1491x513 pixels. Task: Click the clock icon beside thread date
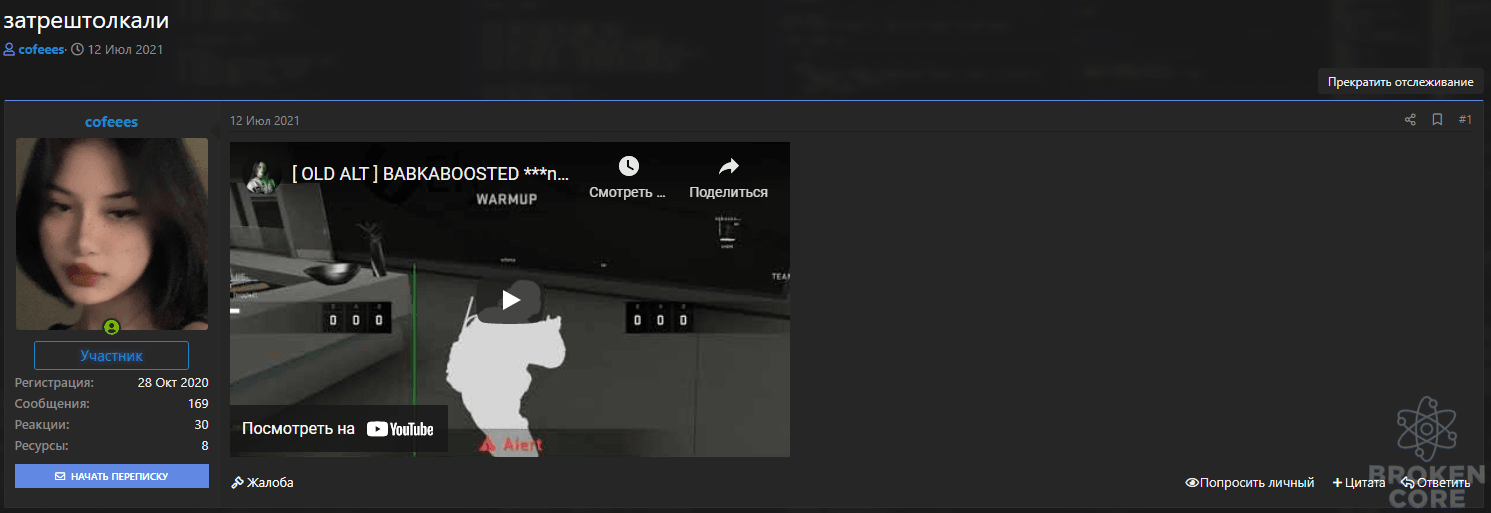pyautogui.click(x=77, y=49)
